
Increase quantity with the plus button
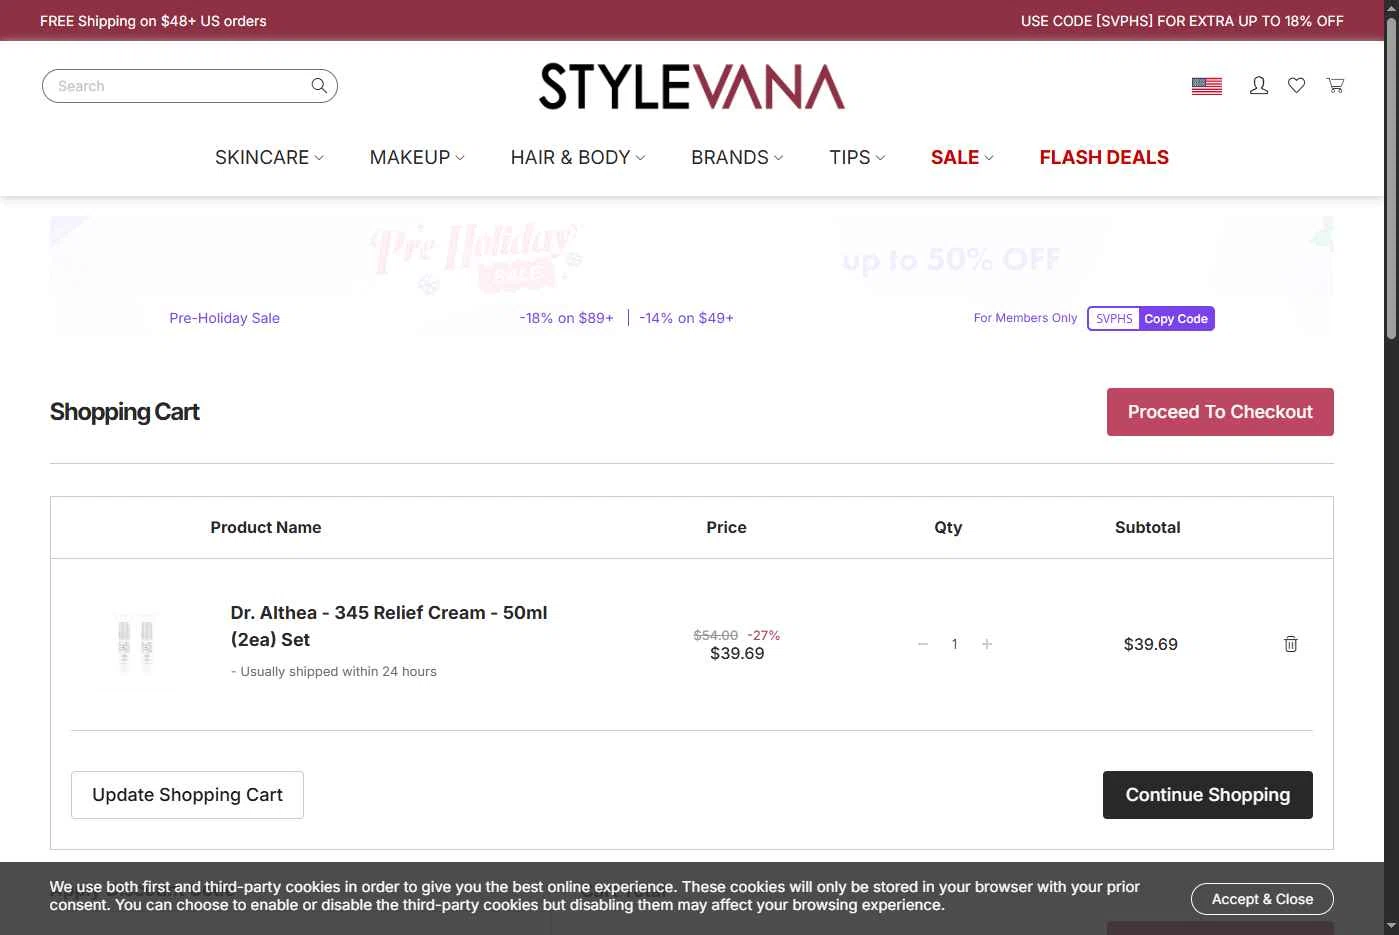click(x=987, y=644)
